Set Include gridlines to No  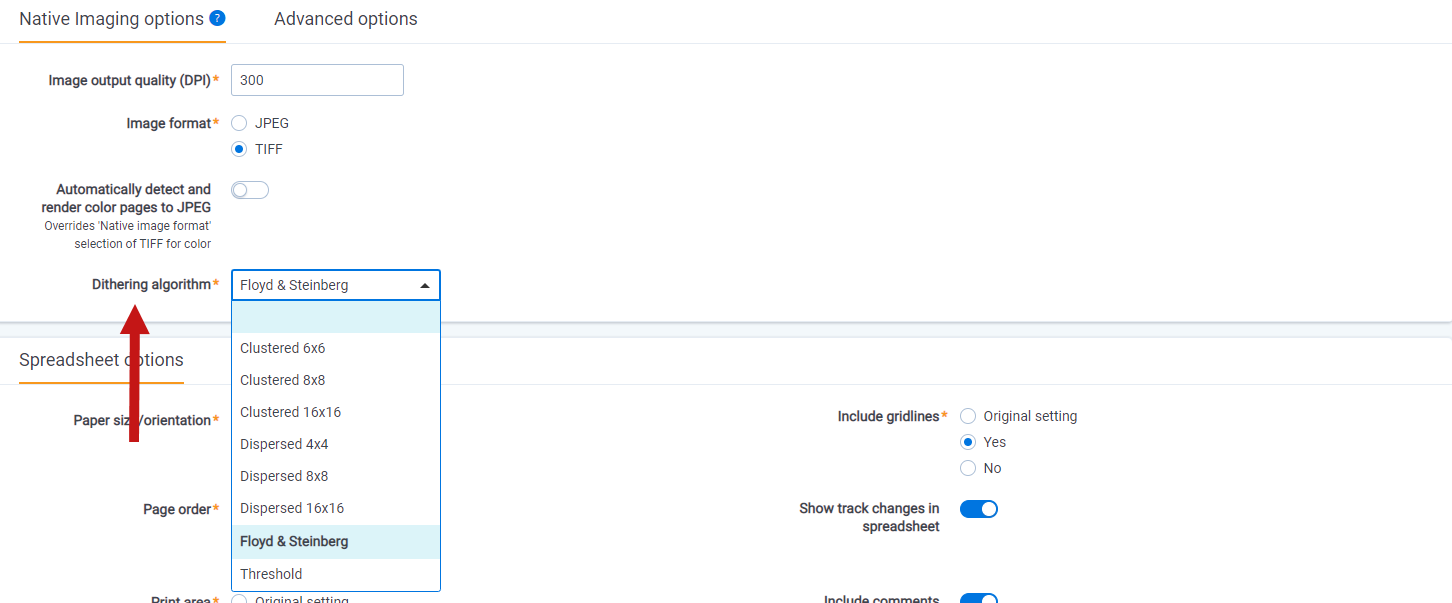[x=968, y=468]
